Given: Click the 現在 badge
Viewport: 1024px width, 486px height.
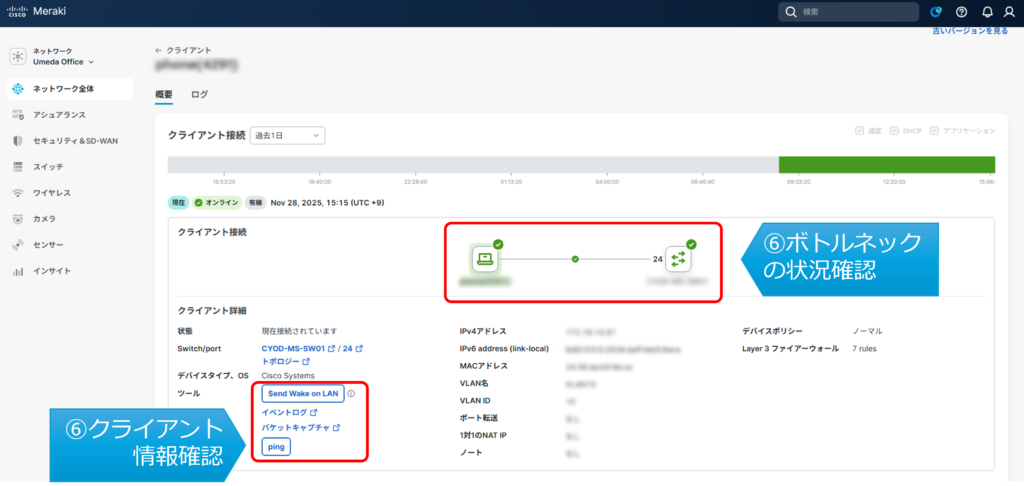Looking at the screenshot, I should tap(178, 203).
